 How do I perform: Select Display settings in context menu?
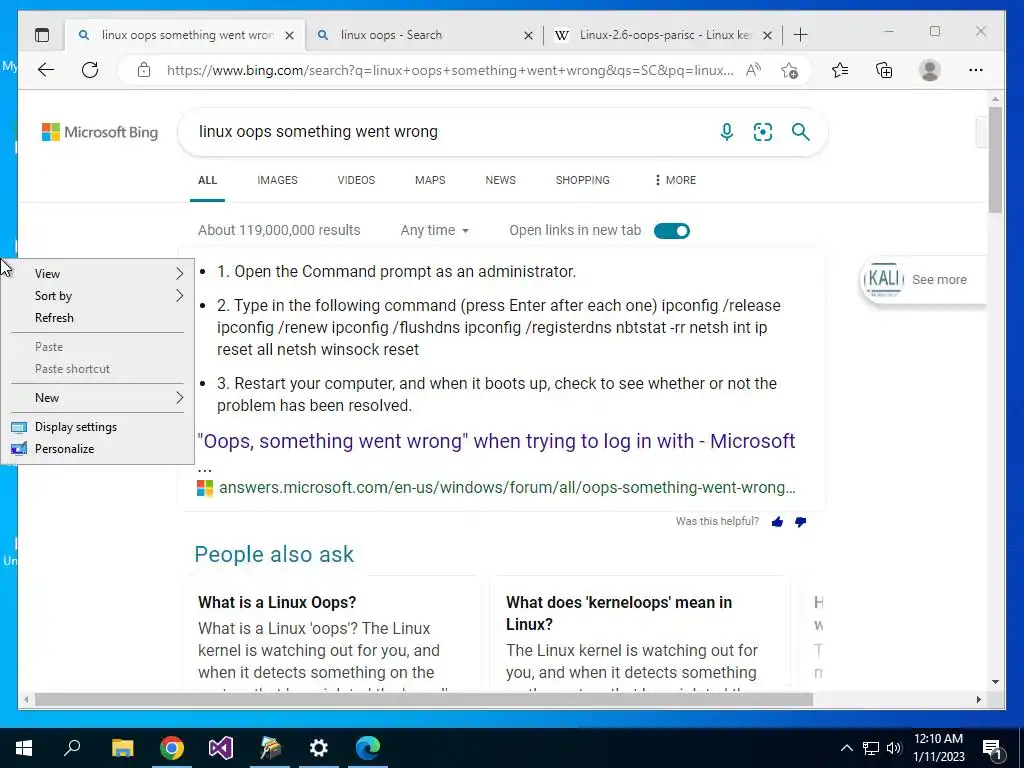tap(98, 426)
